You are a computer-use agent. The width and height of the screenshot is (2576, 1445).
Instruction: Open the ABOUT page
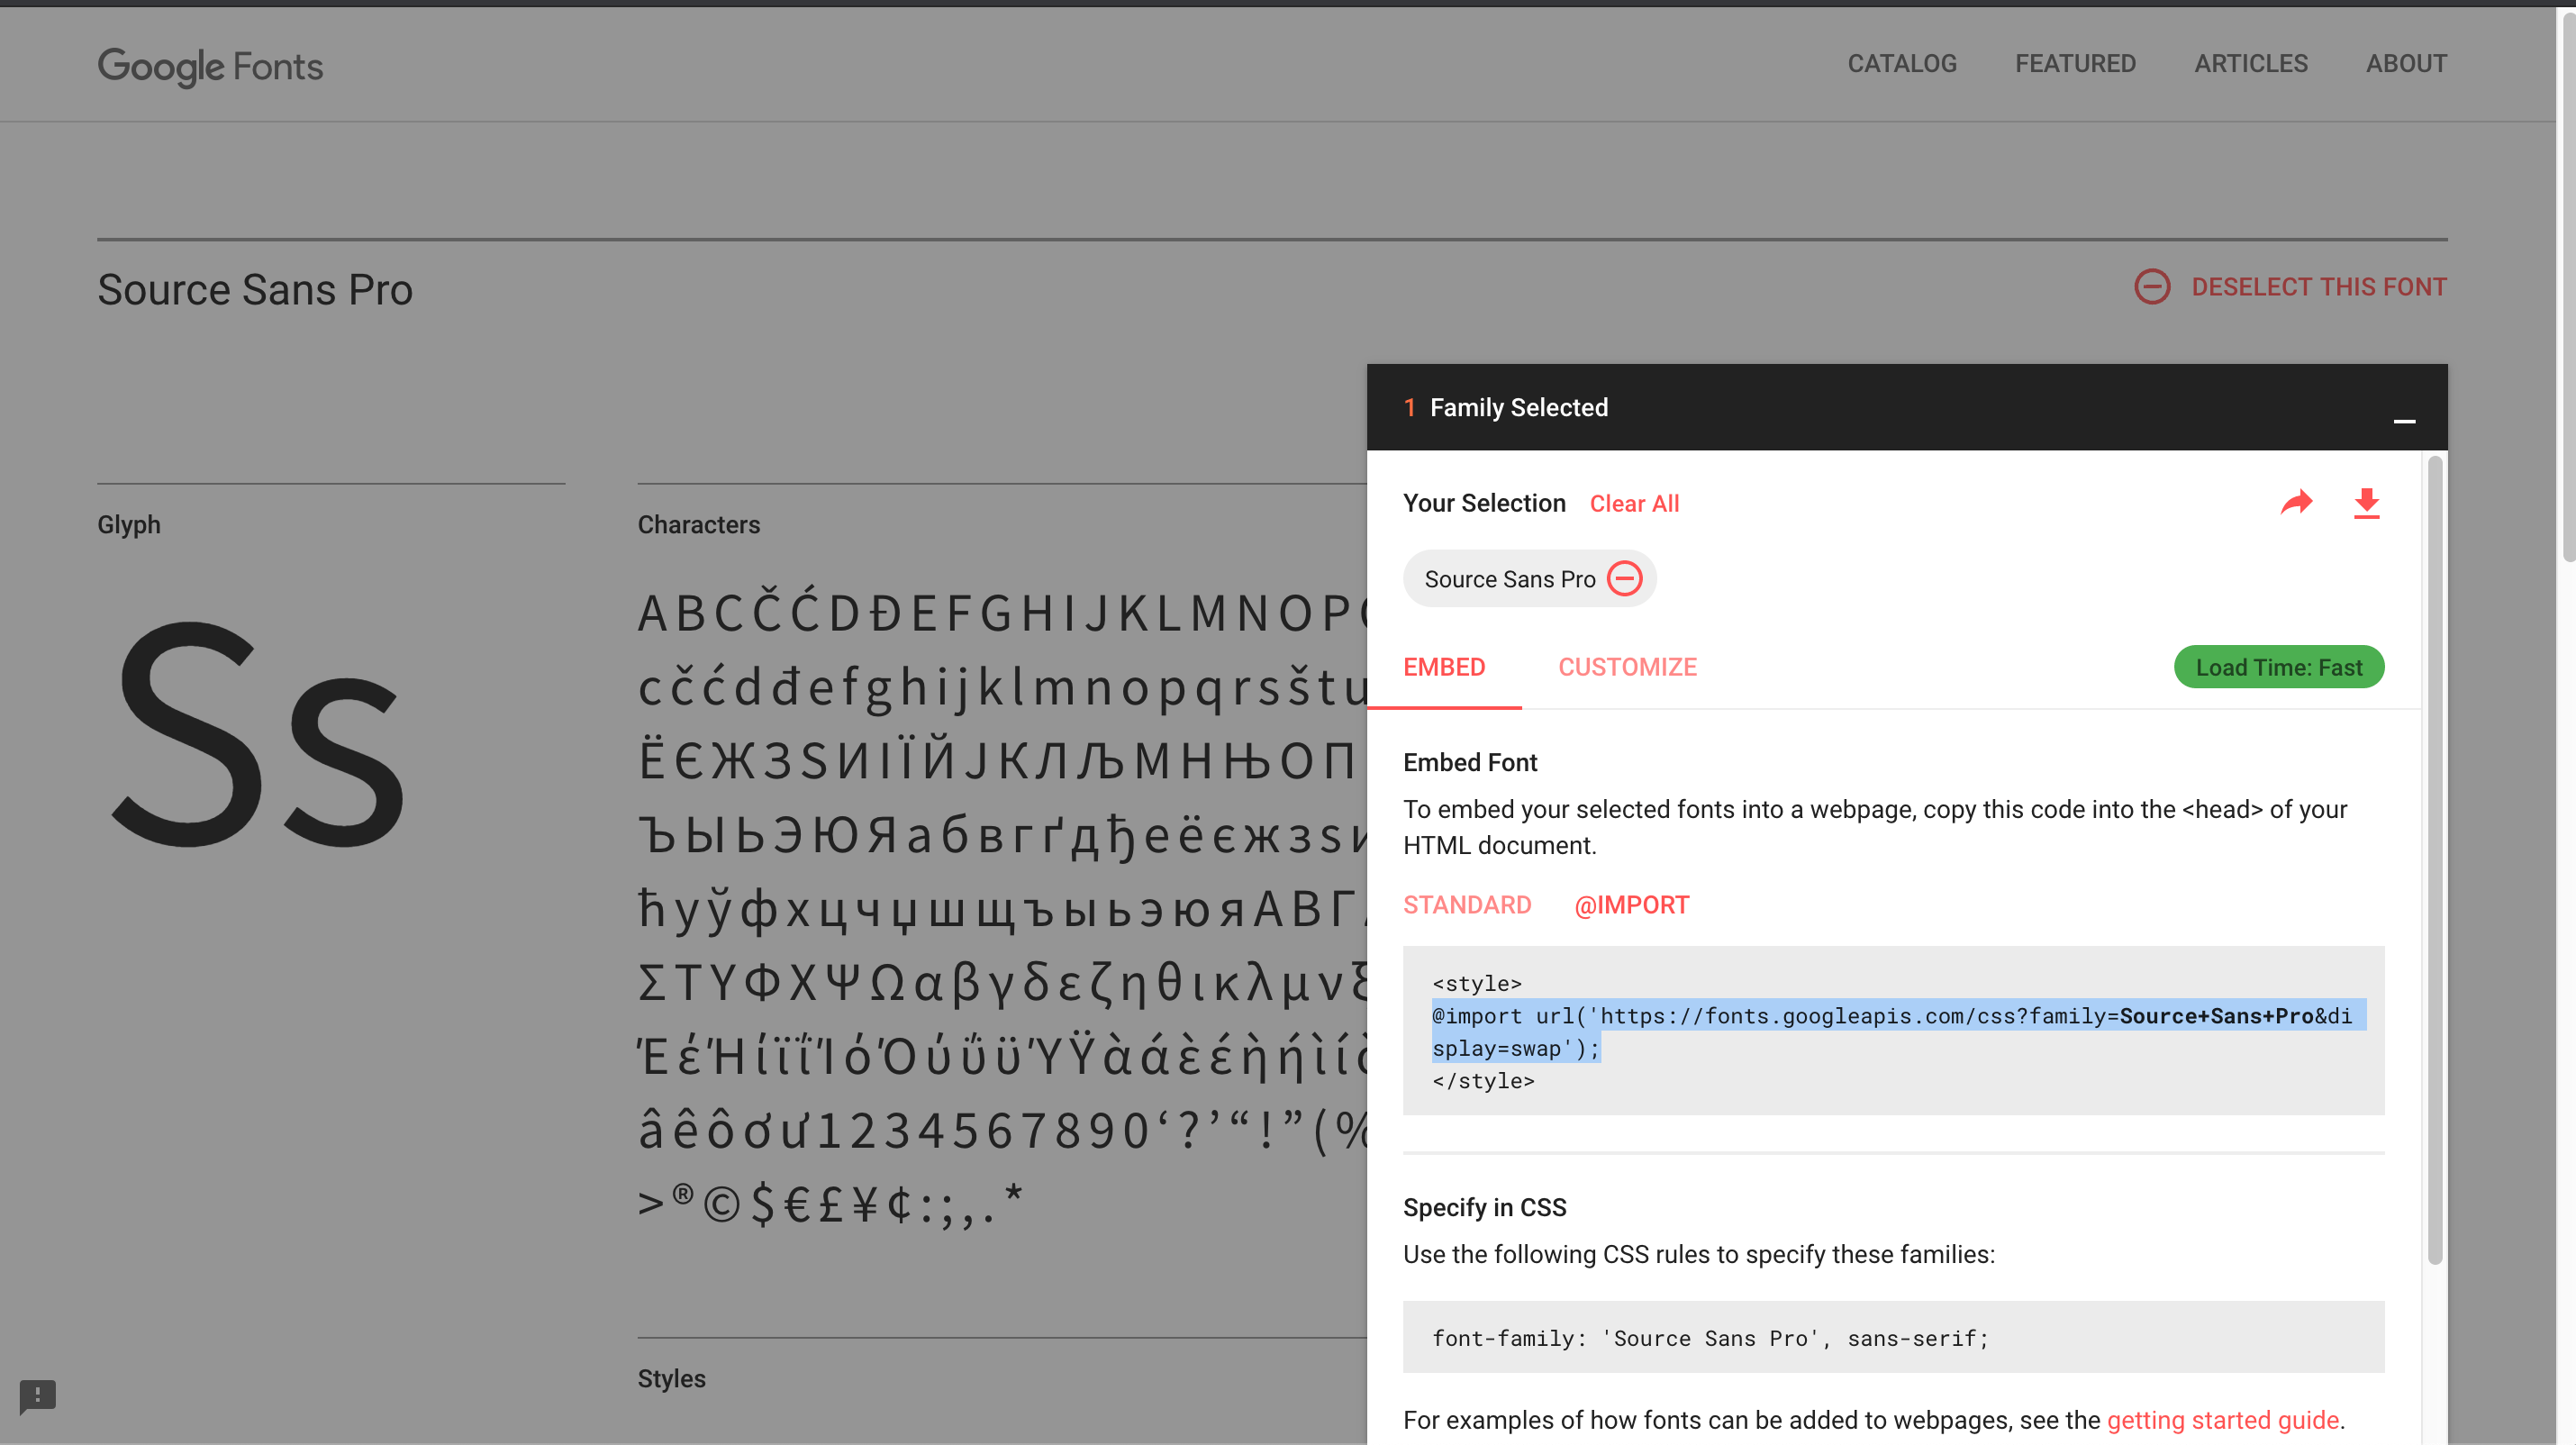coord(2405,64)
